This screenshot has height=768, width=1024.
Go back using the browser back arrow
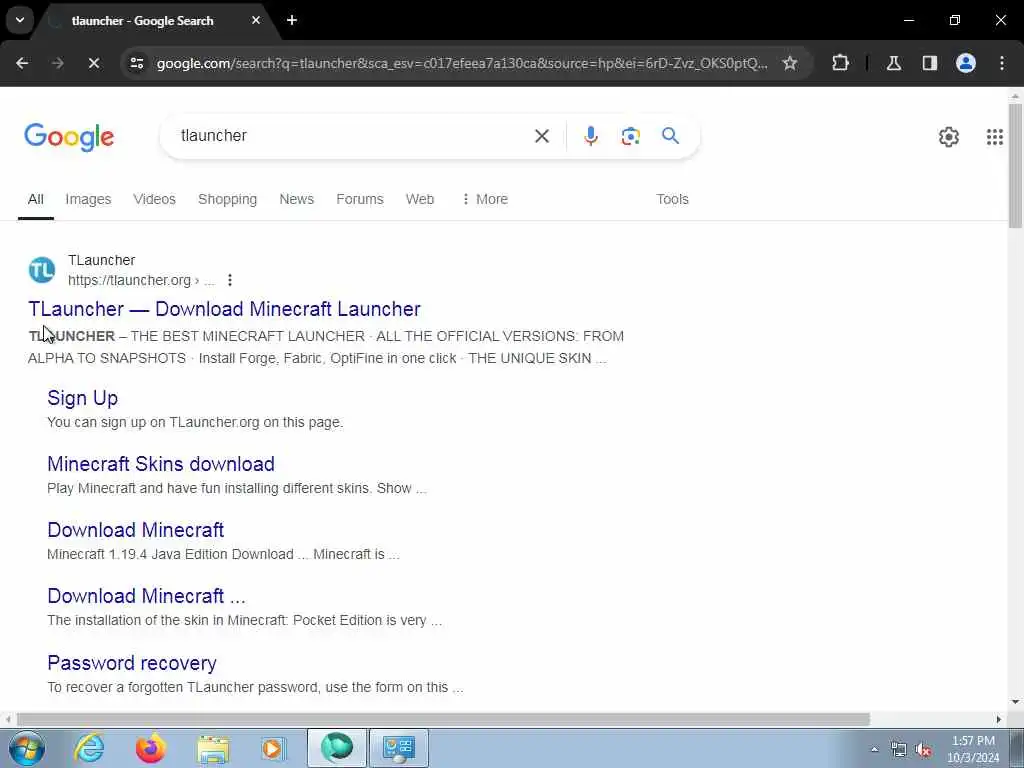click(22, 63)
